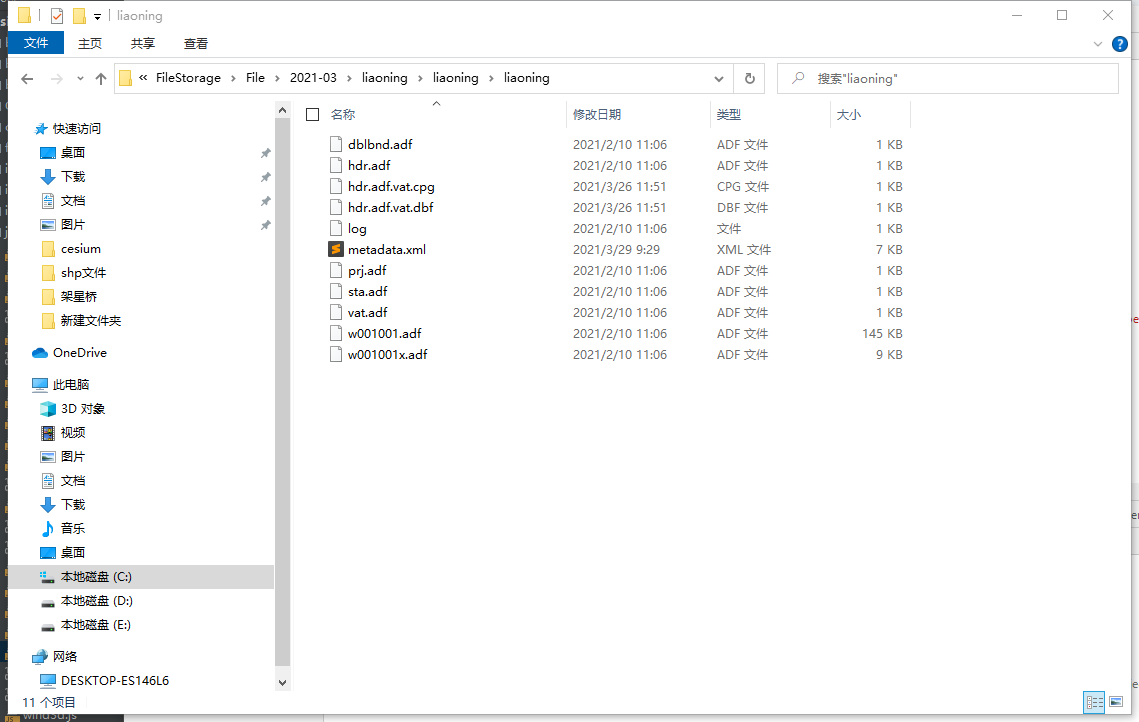Expand breadcrumb overflow double chevron

tap(143, 78)
